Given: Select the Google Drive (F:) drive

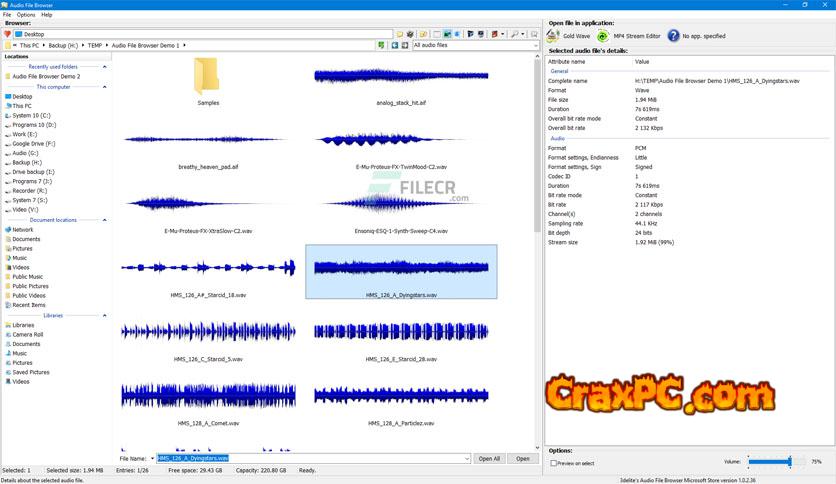Looking at the screenshot, I should coord(34,143).
